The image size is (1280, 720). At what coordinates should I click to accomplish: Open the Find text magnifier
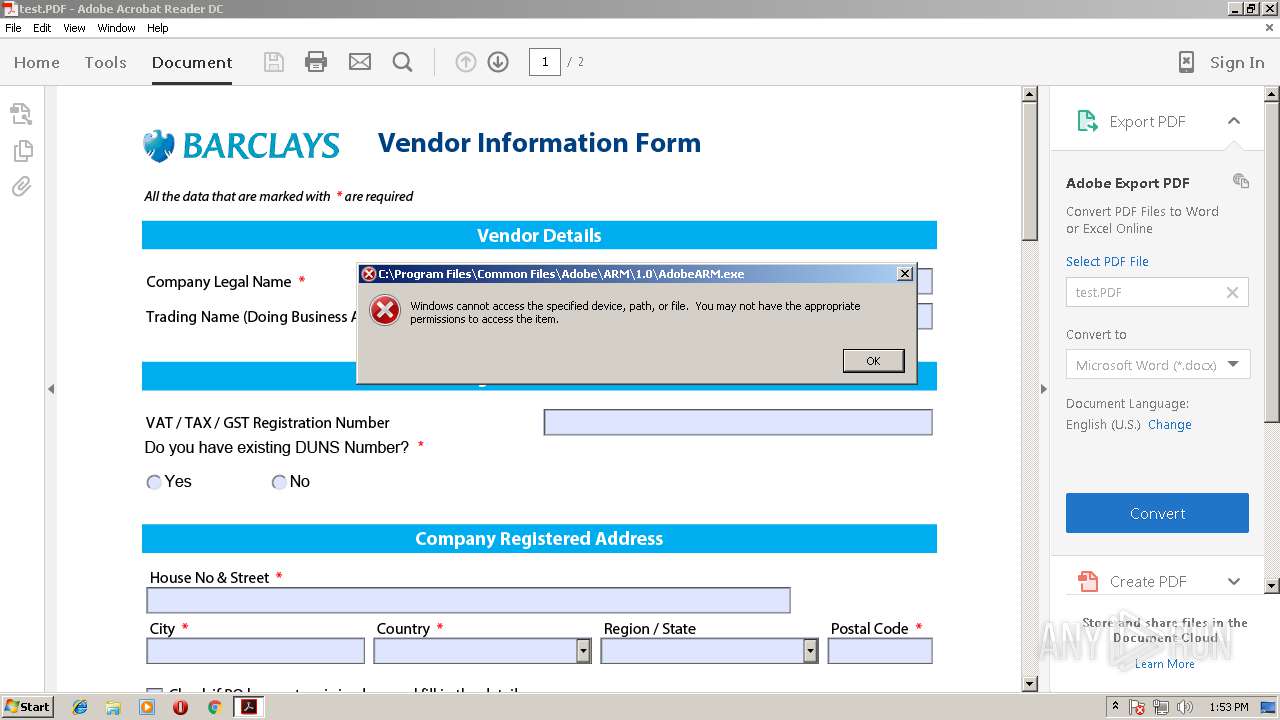point(403,62)
